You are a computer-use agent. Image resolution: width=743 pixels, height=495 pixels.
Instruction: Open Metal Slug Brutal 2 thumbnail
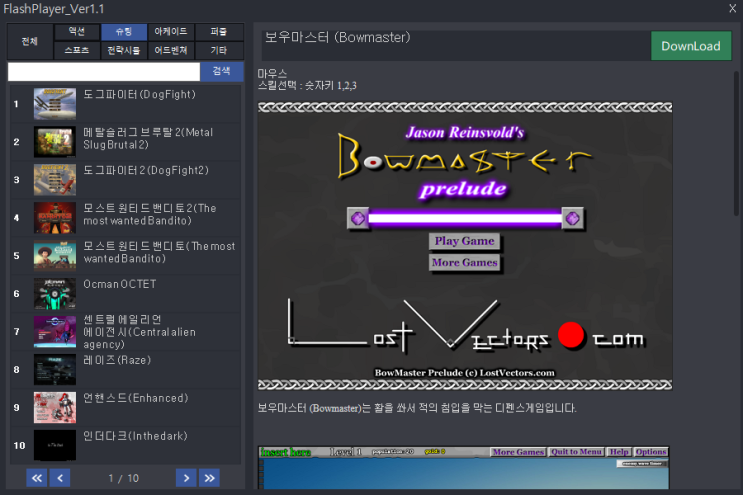(54, 142)
